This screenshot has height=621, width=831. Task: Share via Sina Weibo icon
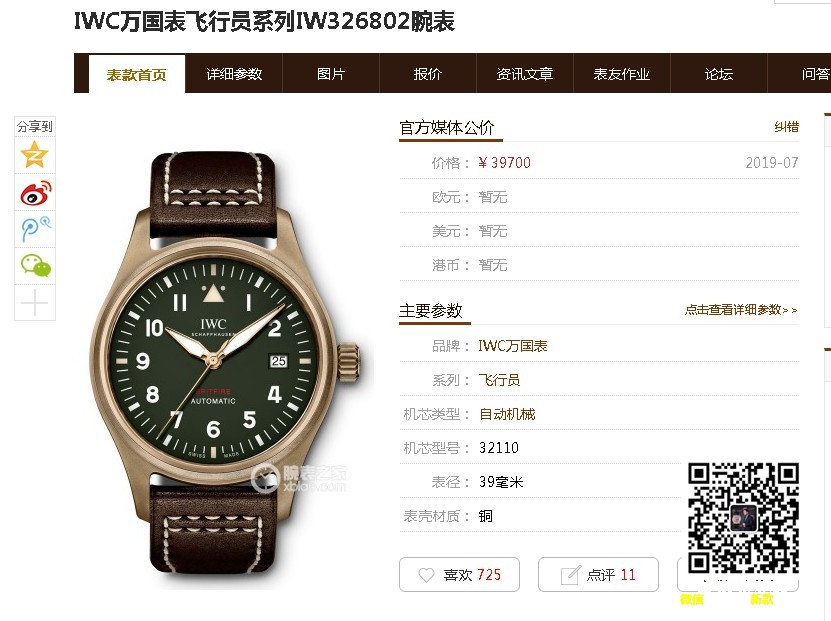tap(36, 193)
